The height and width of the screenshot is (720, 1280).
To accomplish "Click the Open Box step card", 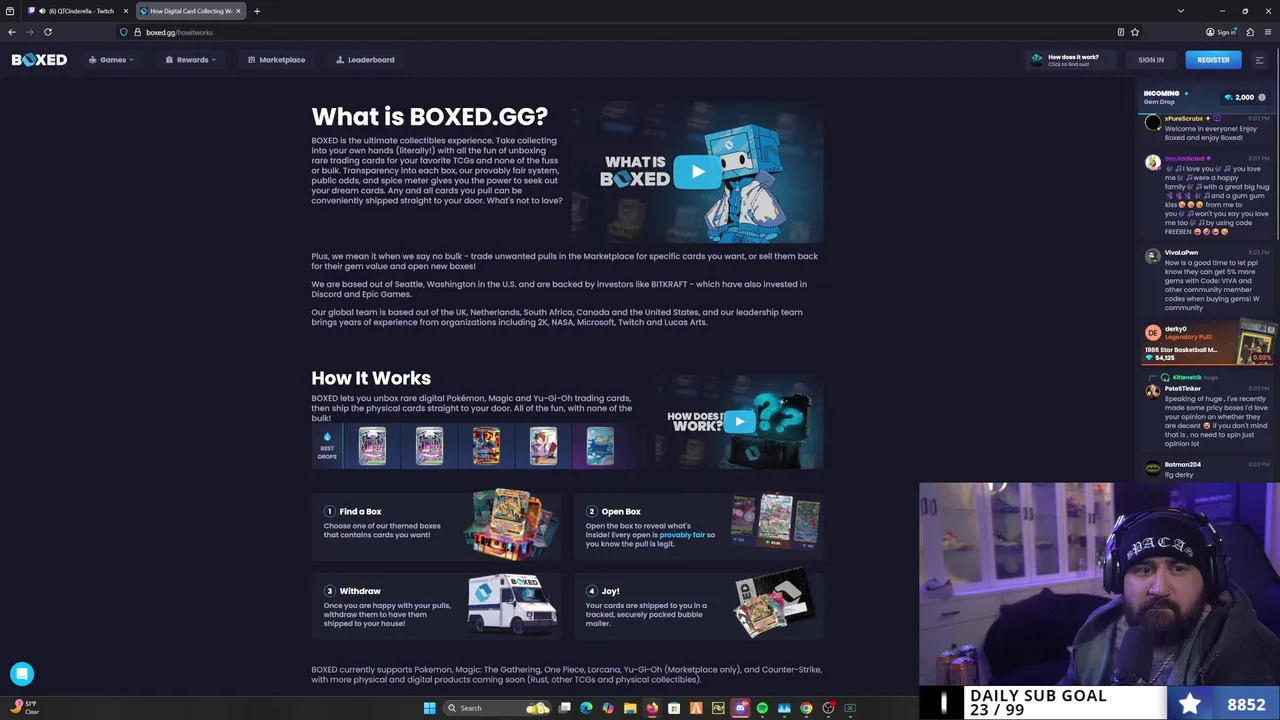I will point(699,526).
